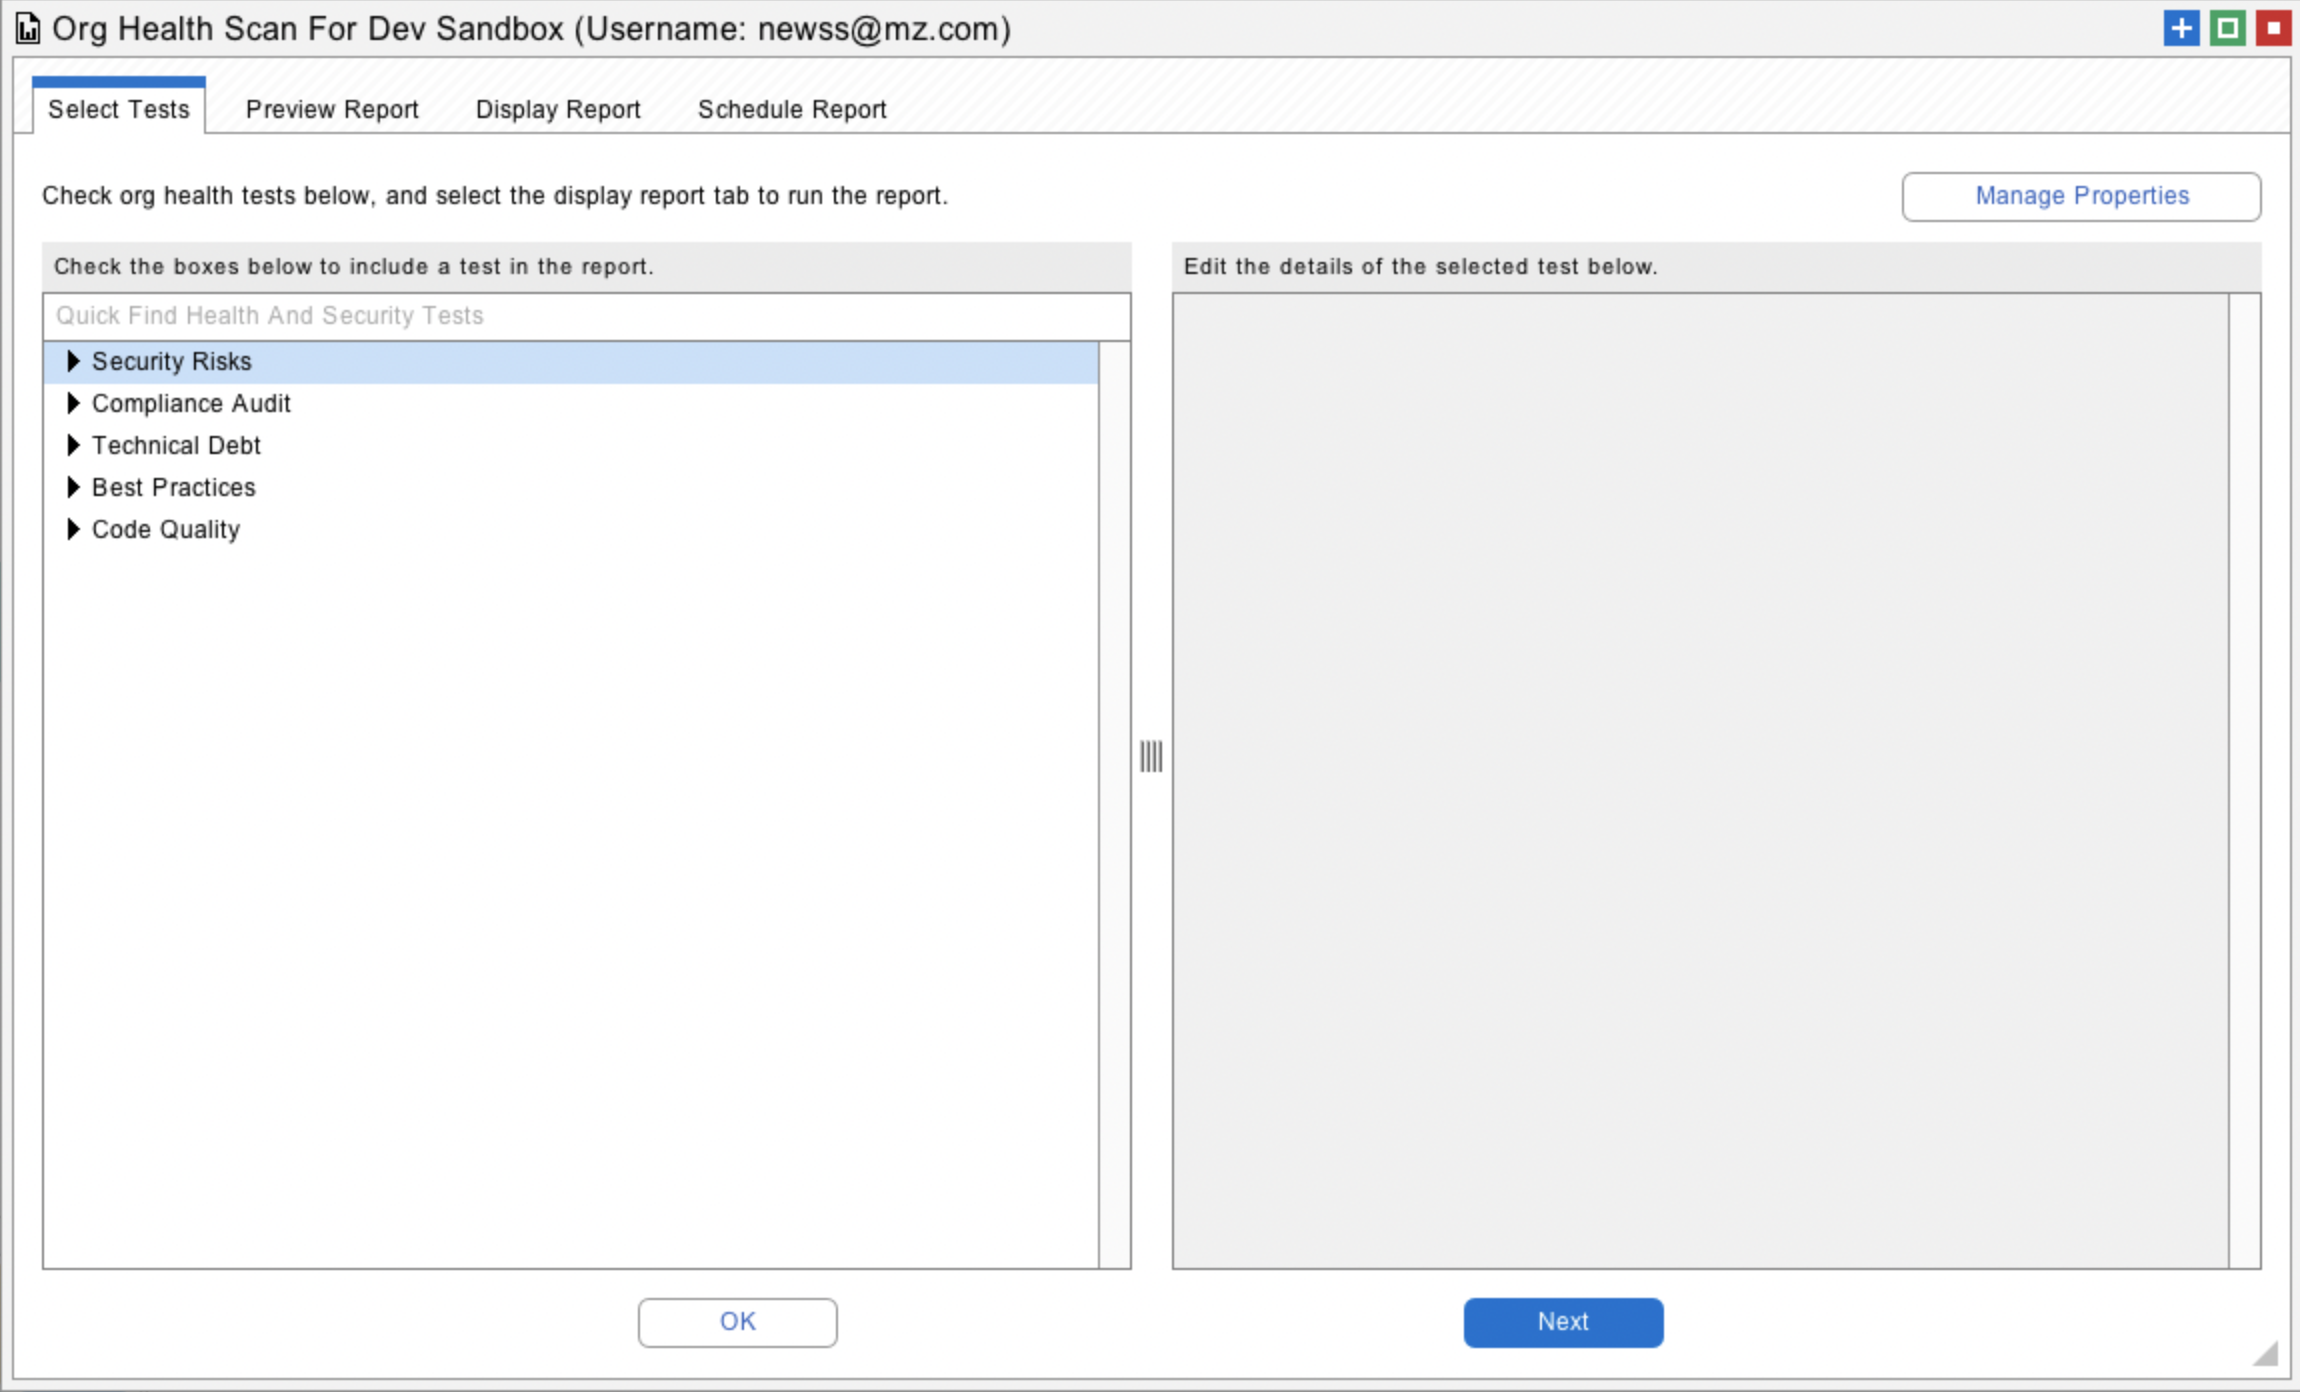Click the Manage Properties button
The height and width of the screenshot is (1392, 2300).
click(2081, 196)
